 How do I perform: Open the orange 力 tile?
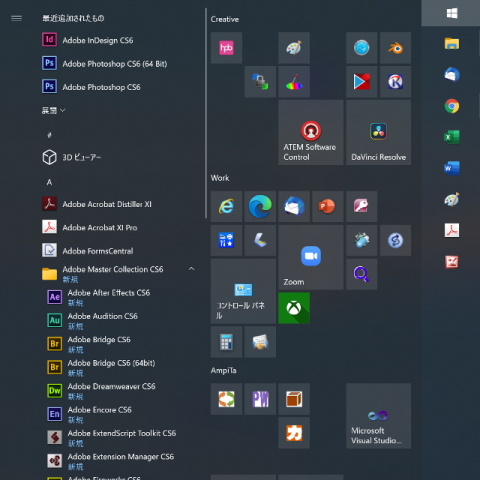click(x=294, y=433)
